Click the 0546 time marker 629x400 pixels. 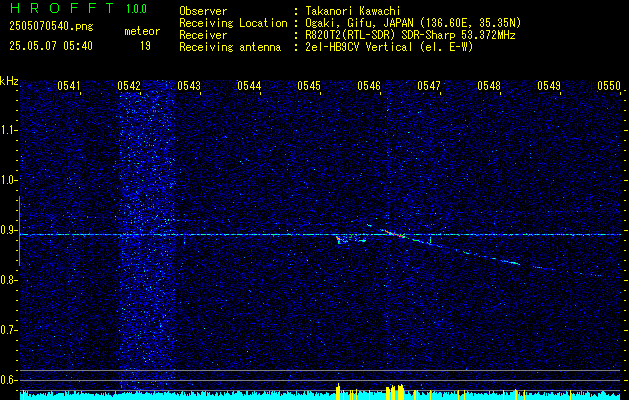point(369,86)
